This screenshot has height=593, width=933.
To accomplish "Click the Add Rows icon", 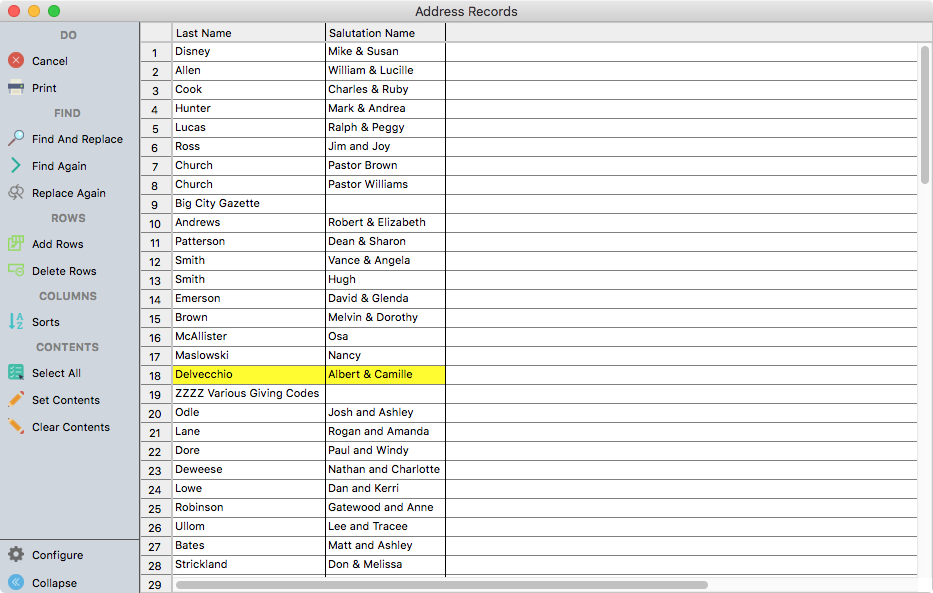I will [16, 244].
